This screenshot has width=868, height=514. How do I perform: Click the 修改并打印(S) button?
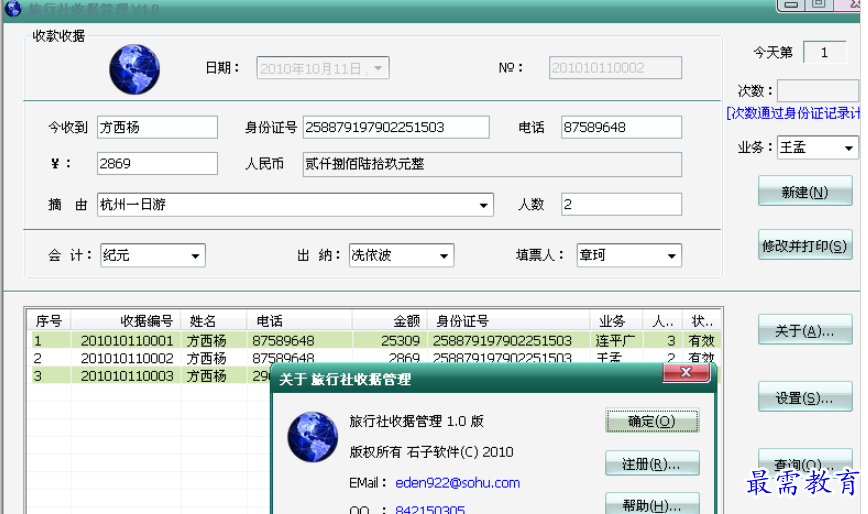pos(805,245)
